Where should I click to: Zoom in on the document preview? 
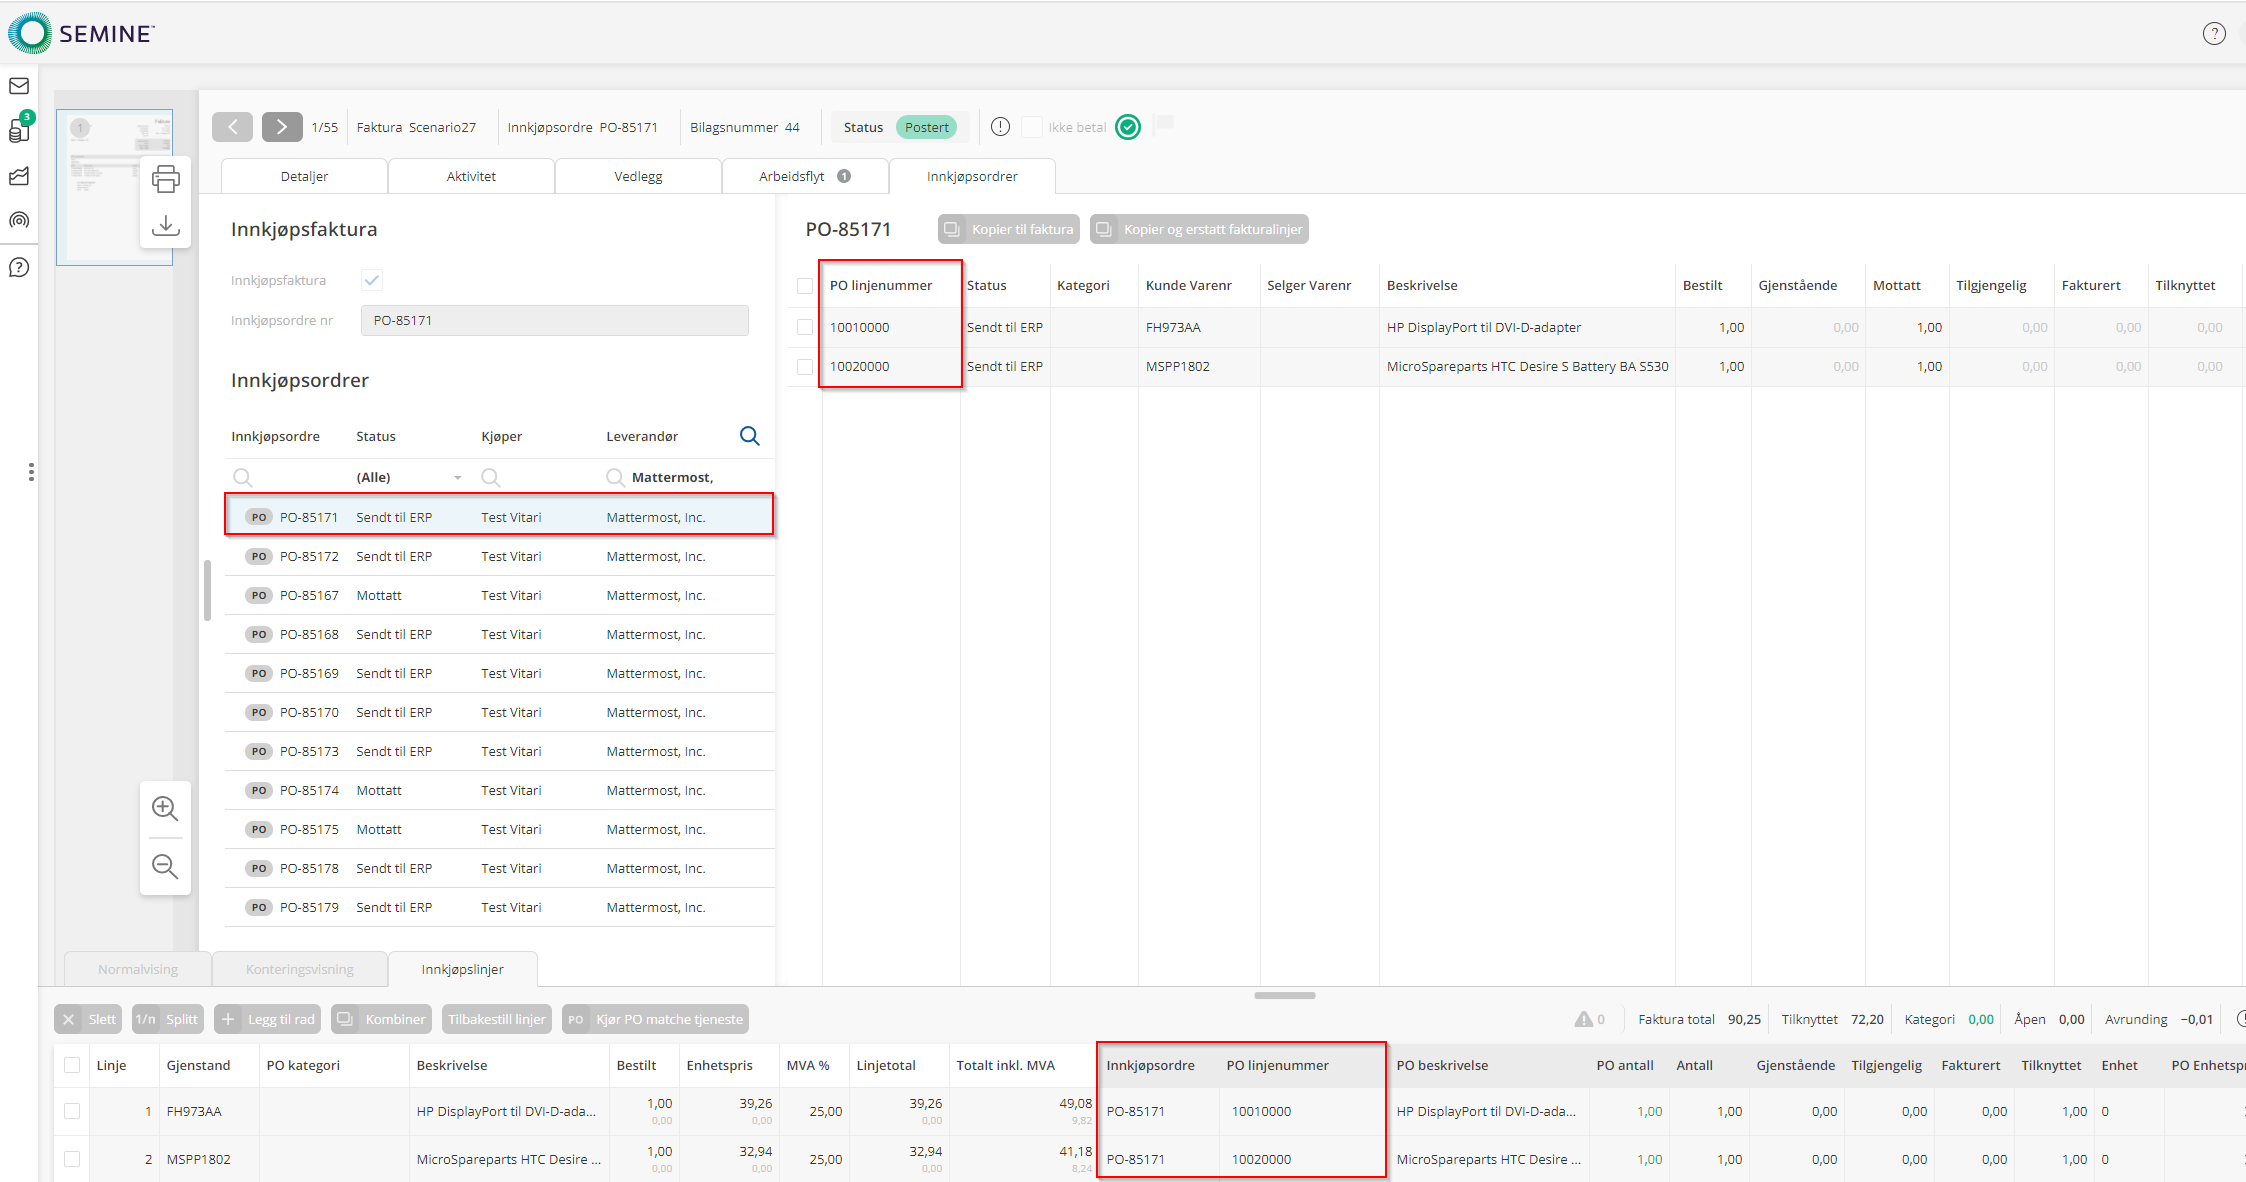coord(165,809)
